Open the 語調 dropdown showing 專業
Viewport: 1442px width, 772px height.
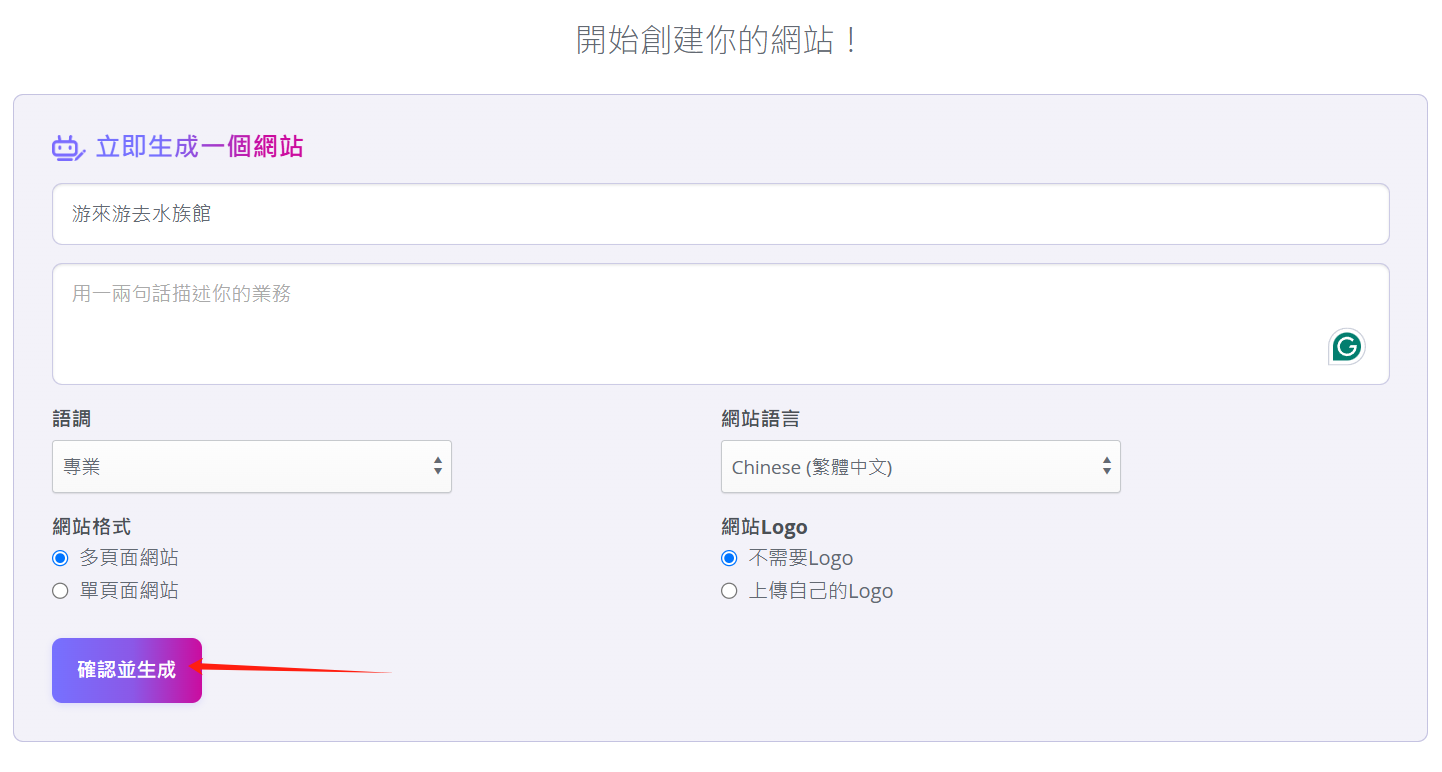coord(251,467)
